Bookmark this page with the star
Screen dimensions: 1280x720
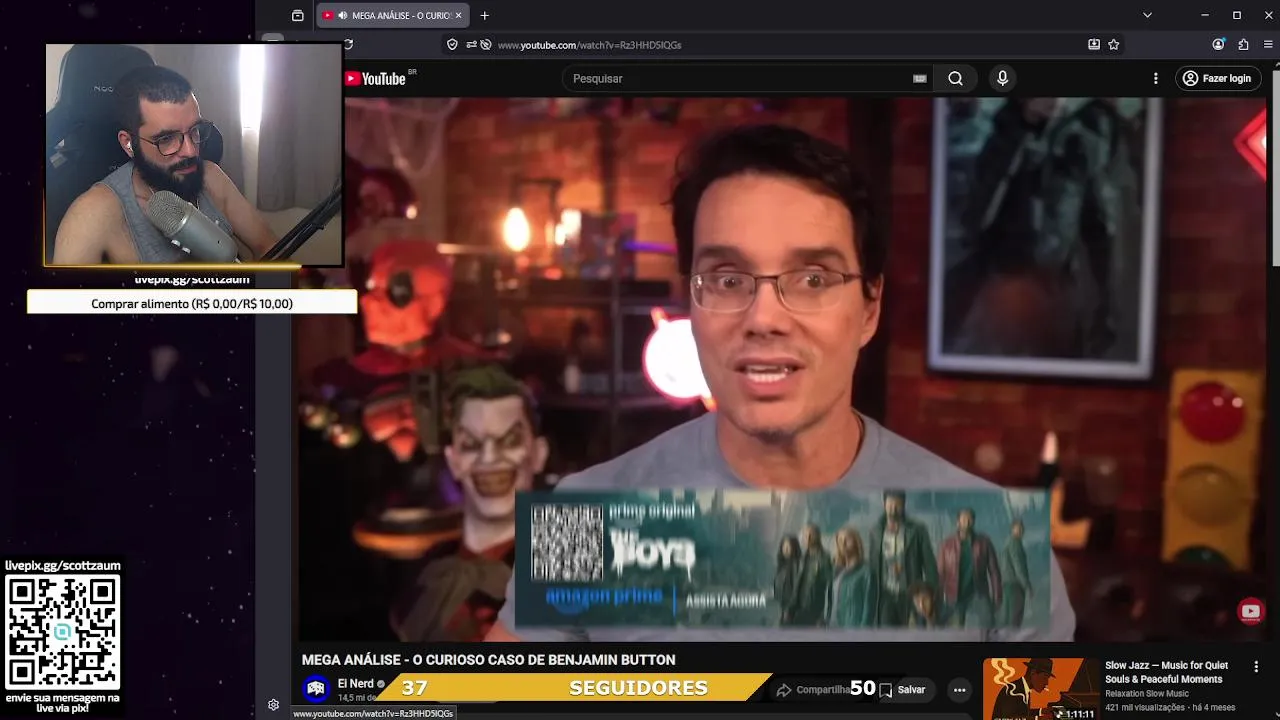(1113, 44)
